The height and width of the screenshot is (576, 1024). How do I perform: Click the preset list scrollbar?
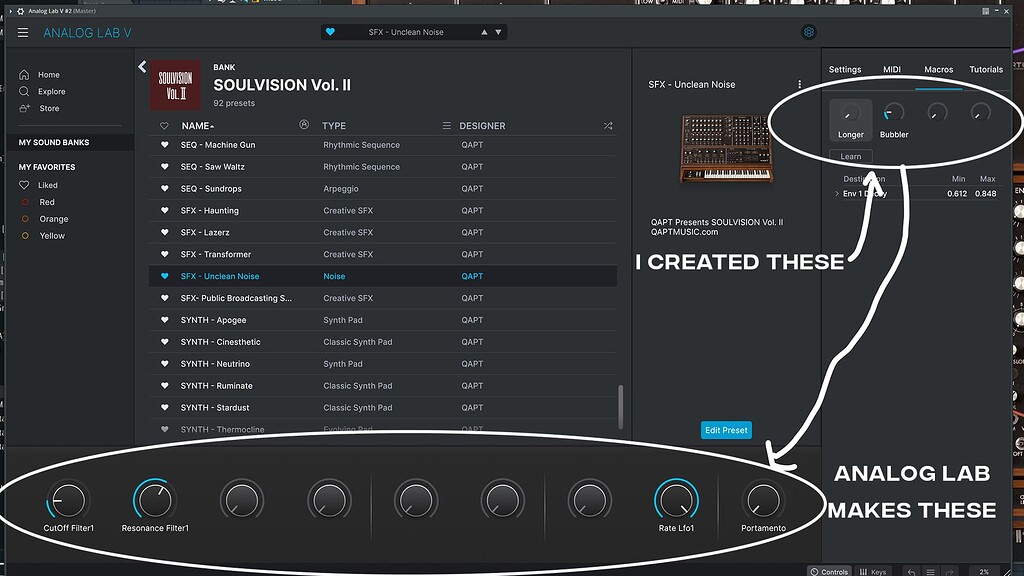(620, 406)
